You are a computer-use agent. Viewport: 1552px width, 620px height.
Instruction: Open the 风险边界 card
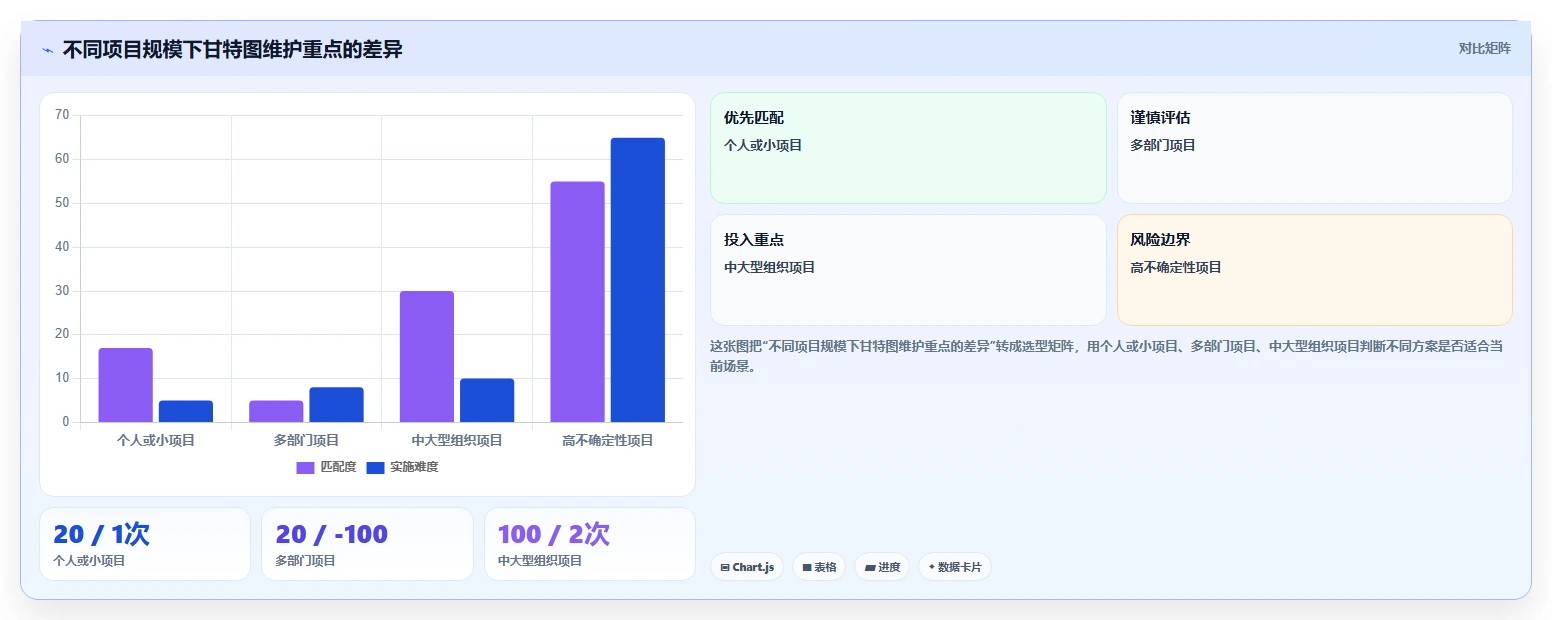pos(1314,270)
